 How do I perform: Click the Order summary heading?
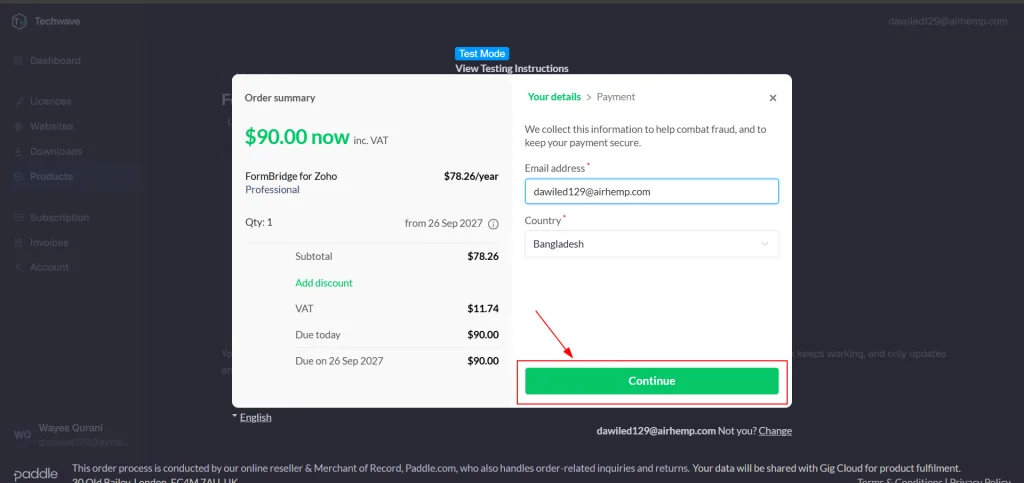click(280, 98)
